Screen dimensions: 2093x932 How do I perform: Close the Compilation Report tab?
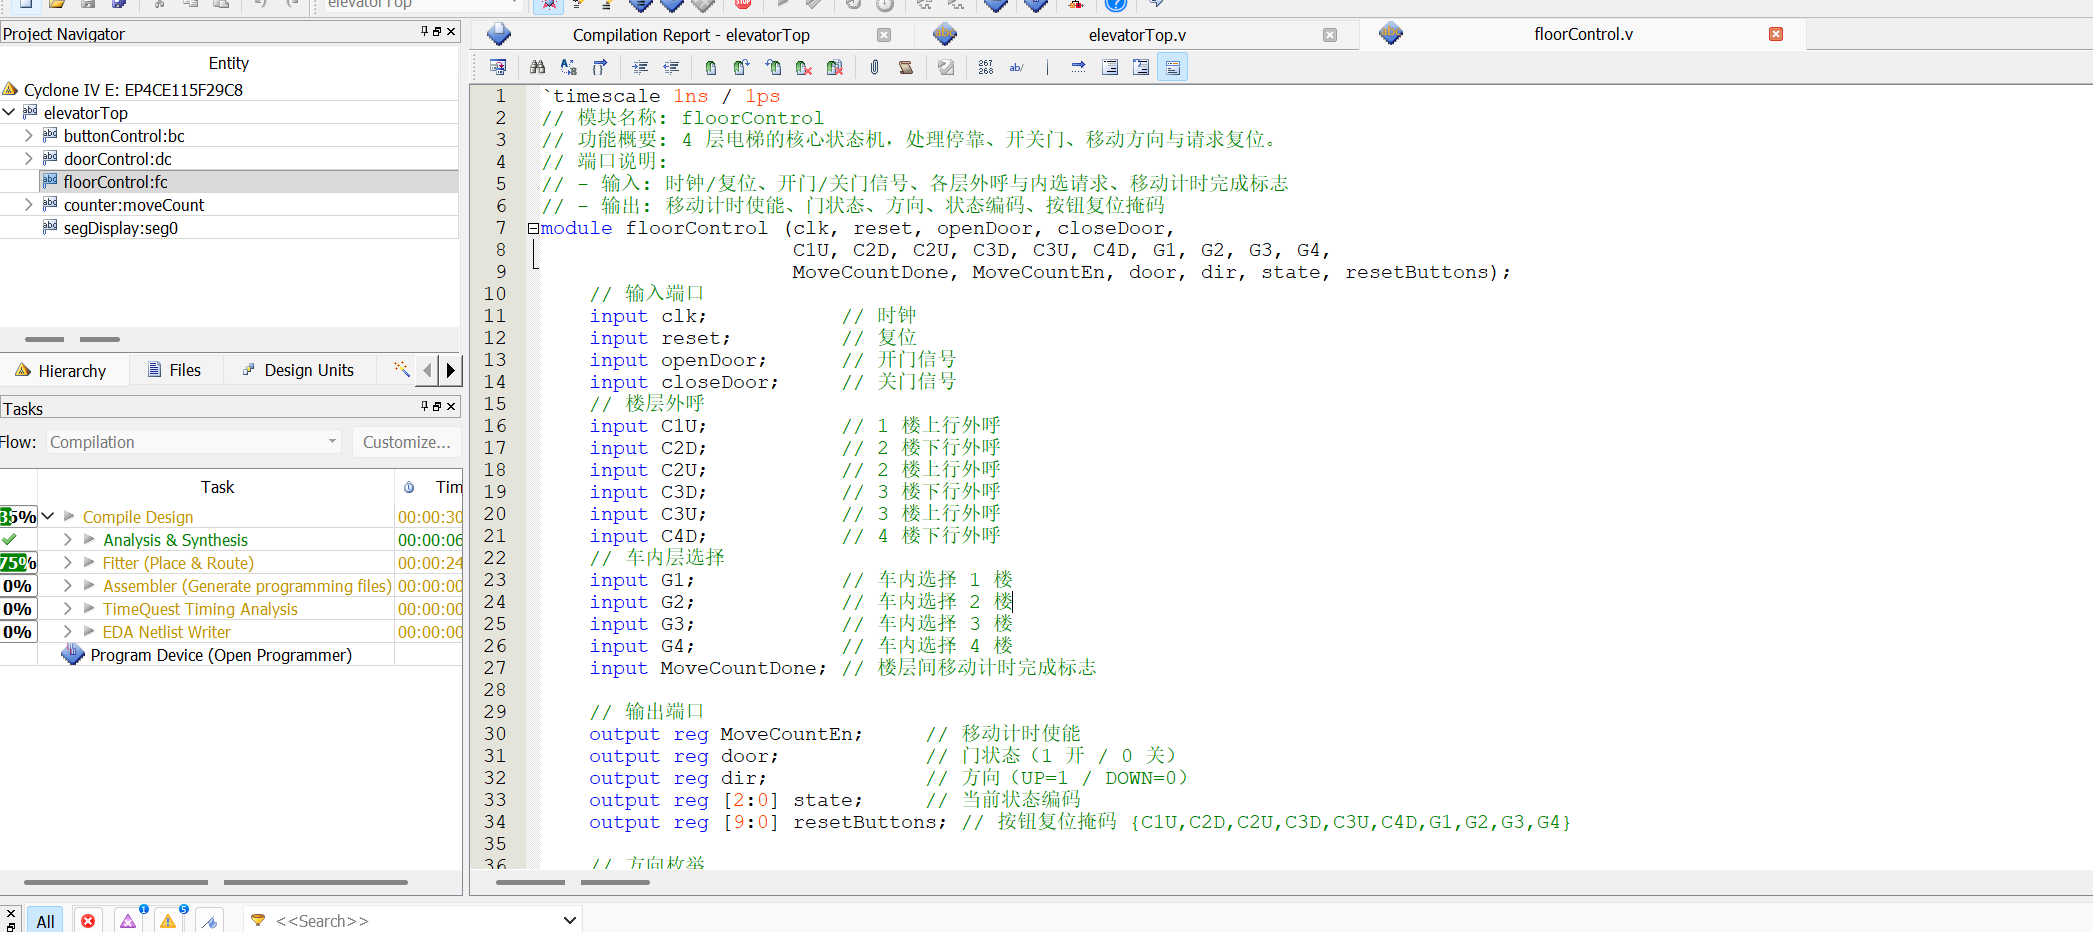coord(884,35)
